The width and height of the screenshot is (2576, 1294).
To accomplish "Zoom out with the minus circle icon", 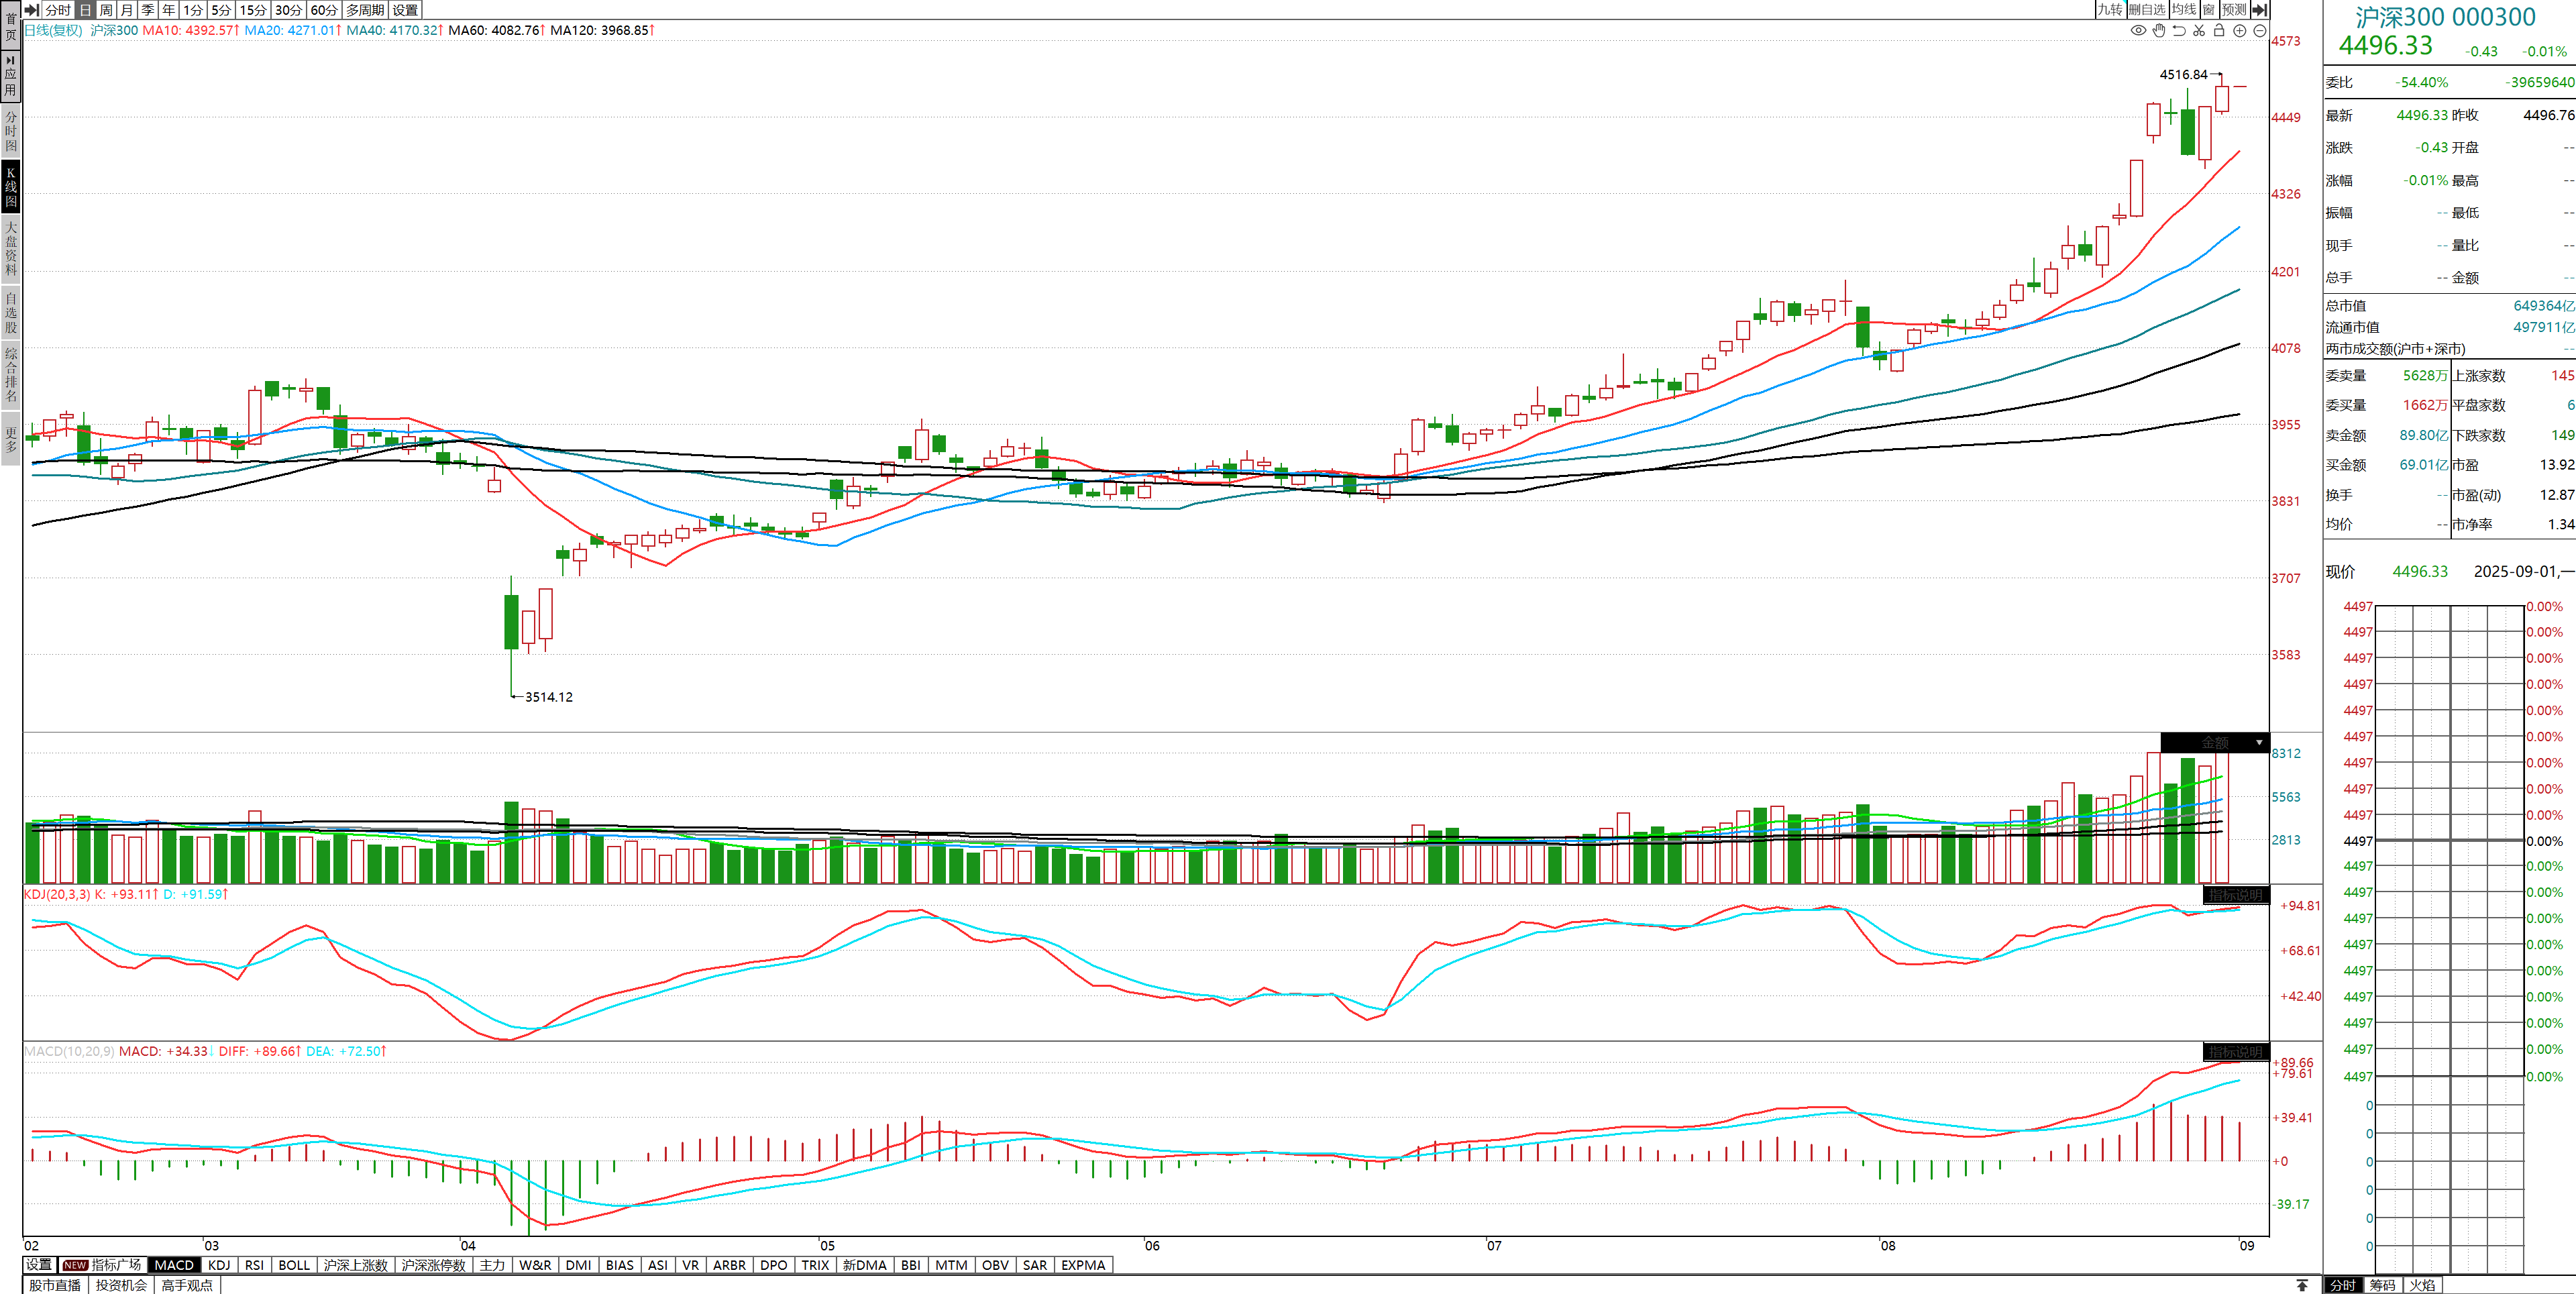I will pos(2260,31).
